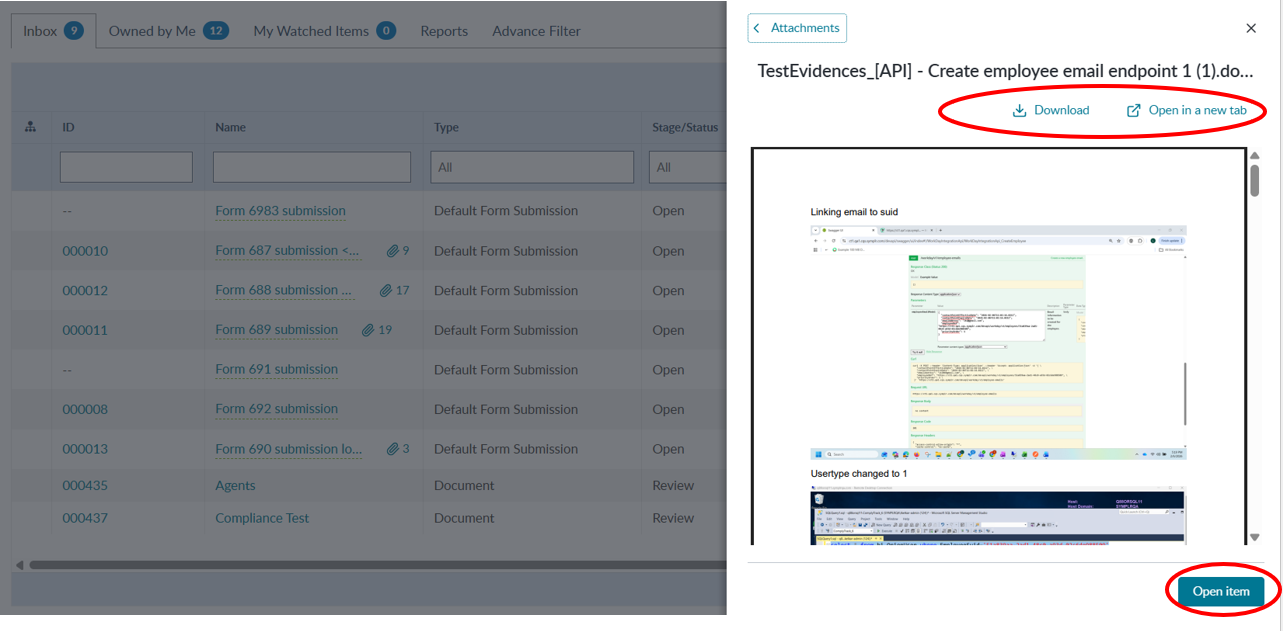Click the preview scrollbar up arrow
The image size is (1283, 631).
point(1254,155)
